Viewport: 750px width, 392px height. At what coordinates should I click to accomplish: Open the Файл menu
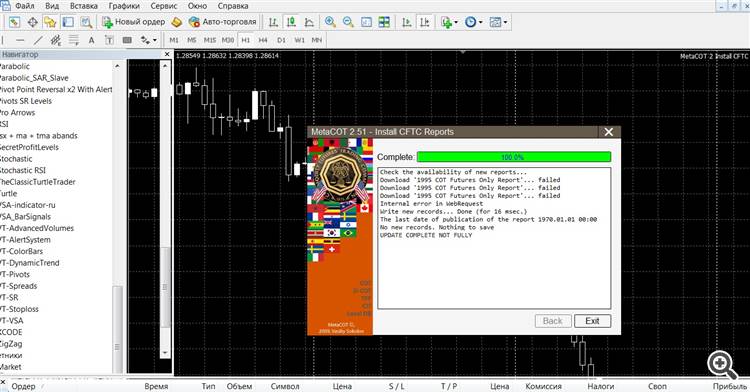click(x=24, y=6)
